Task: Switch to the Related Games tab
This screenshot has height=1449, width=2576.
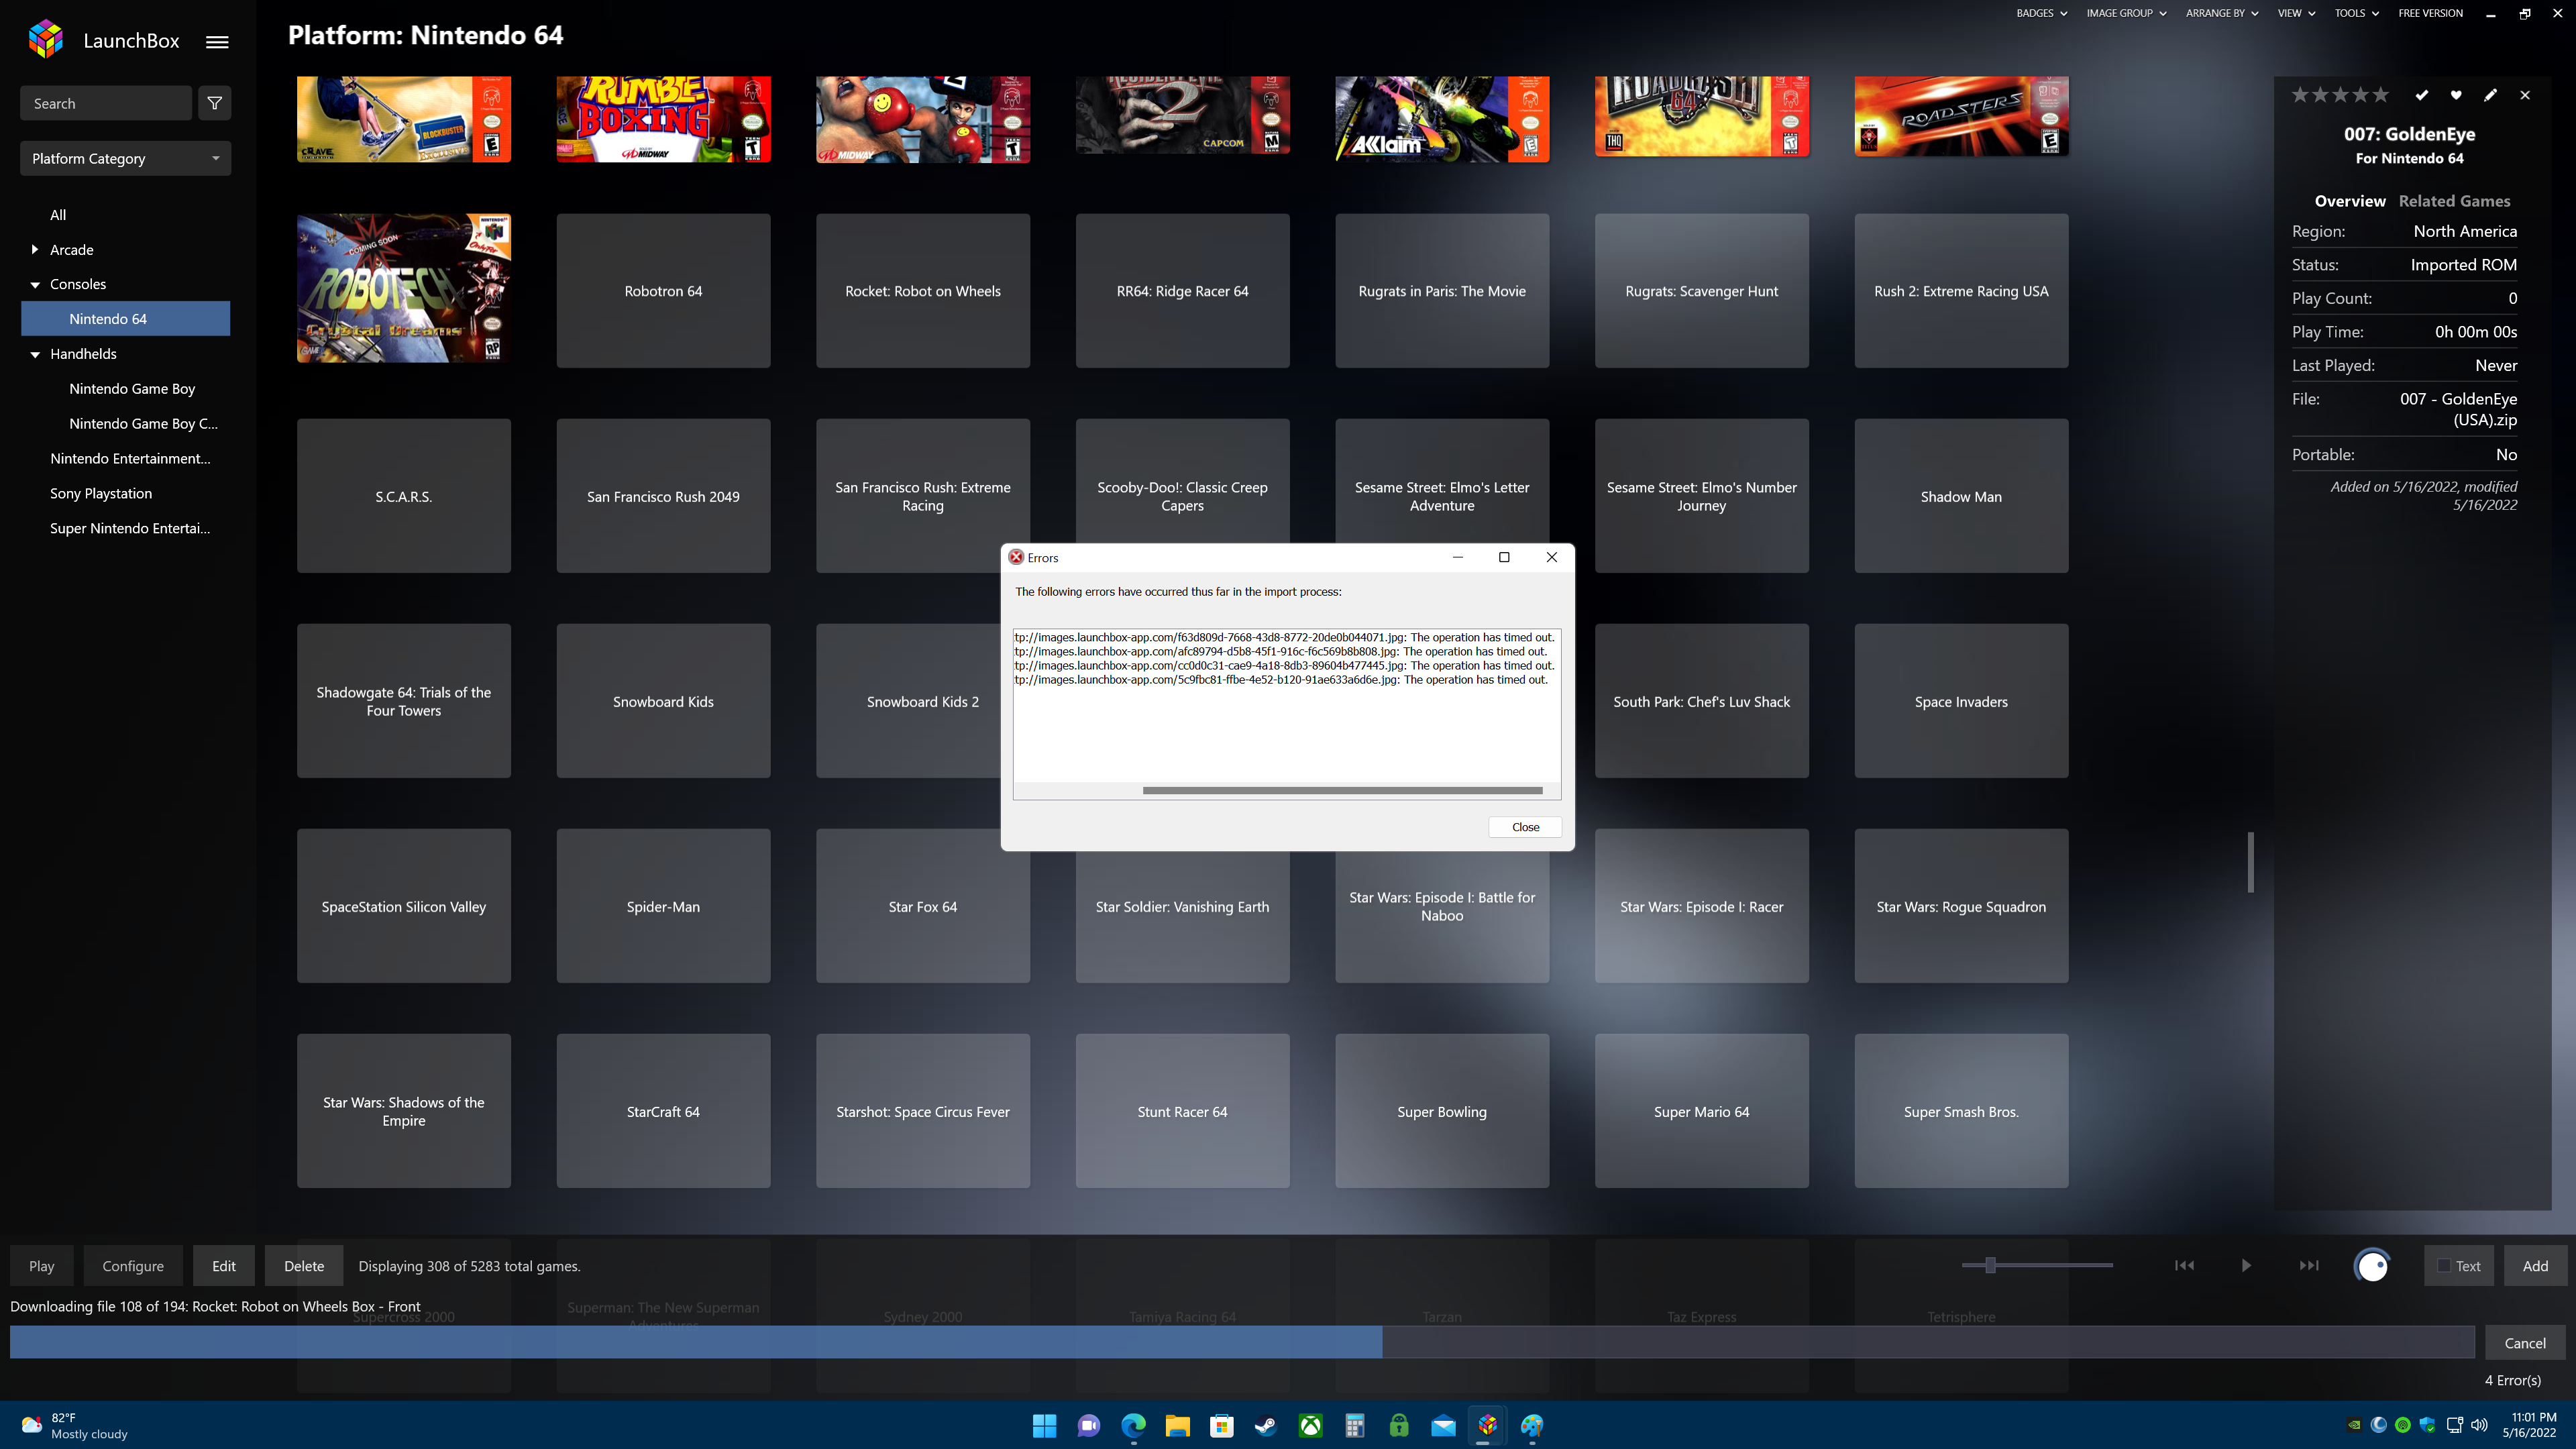Action: click(x=2454, y=201)
